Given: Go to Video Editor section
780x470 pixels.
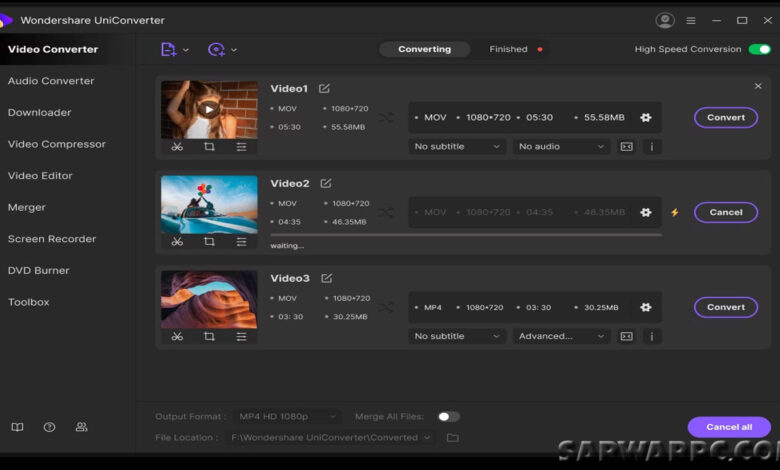Looking at the screenshot, I should 40,176.
